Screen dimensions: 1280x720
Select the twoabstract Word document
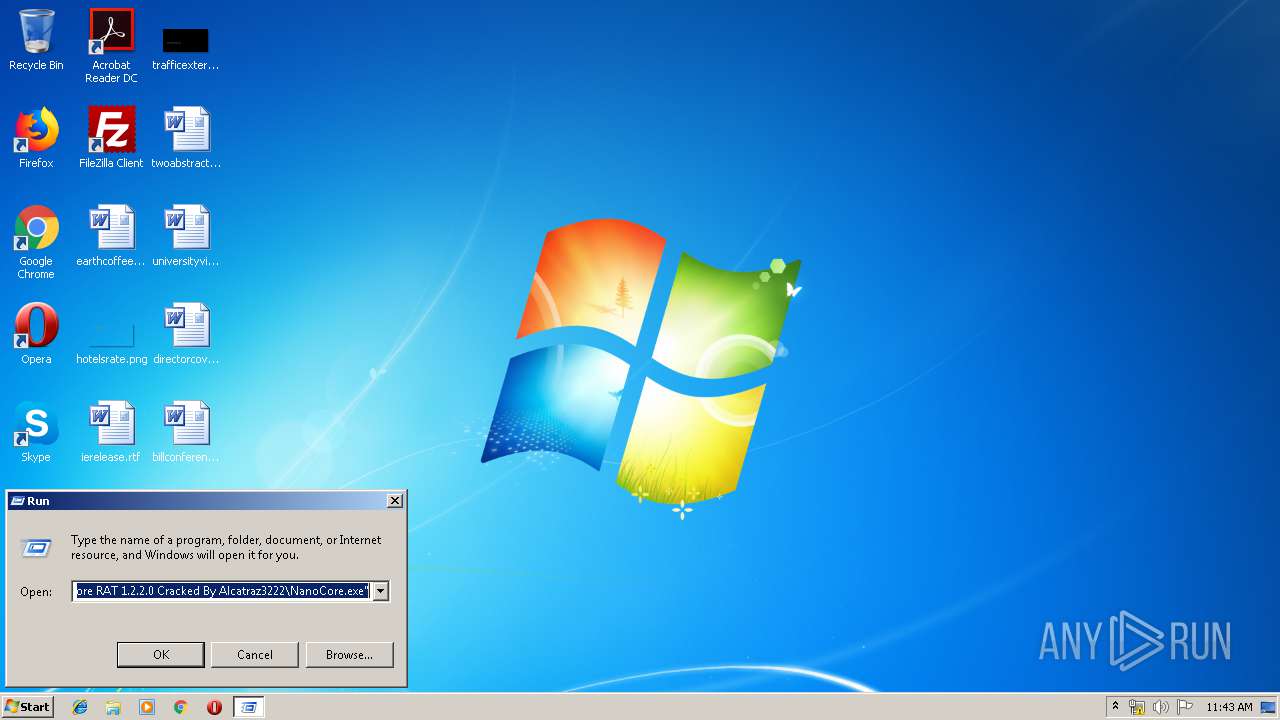186,137
